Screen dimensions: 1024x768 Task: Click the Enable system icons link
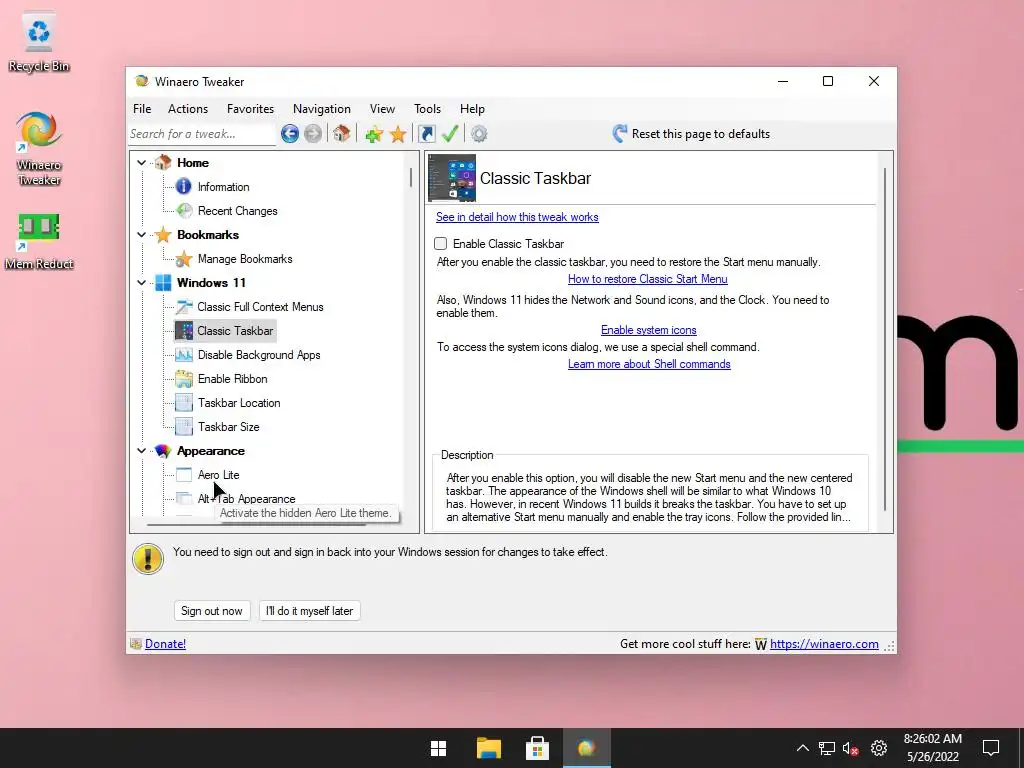click(648, 330)
